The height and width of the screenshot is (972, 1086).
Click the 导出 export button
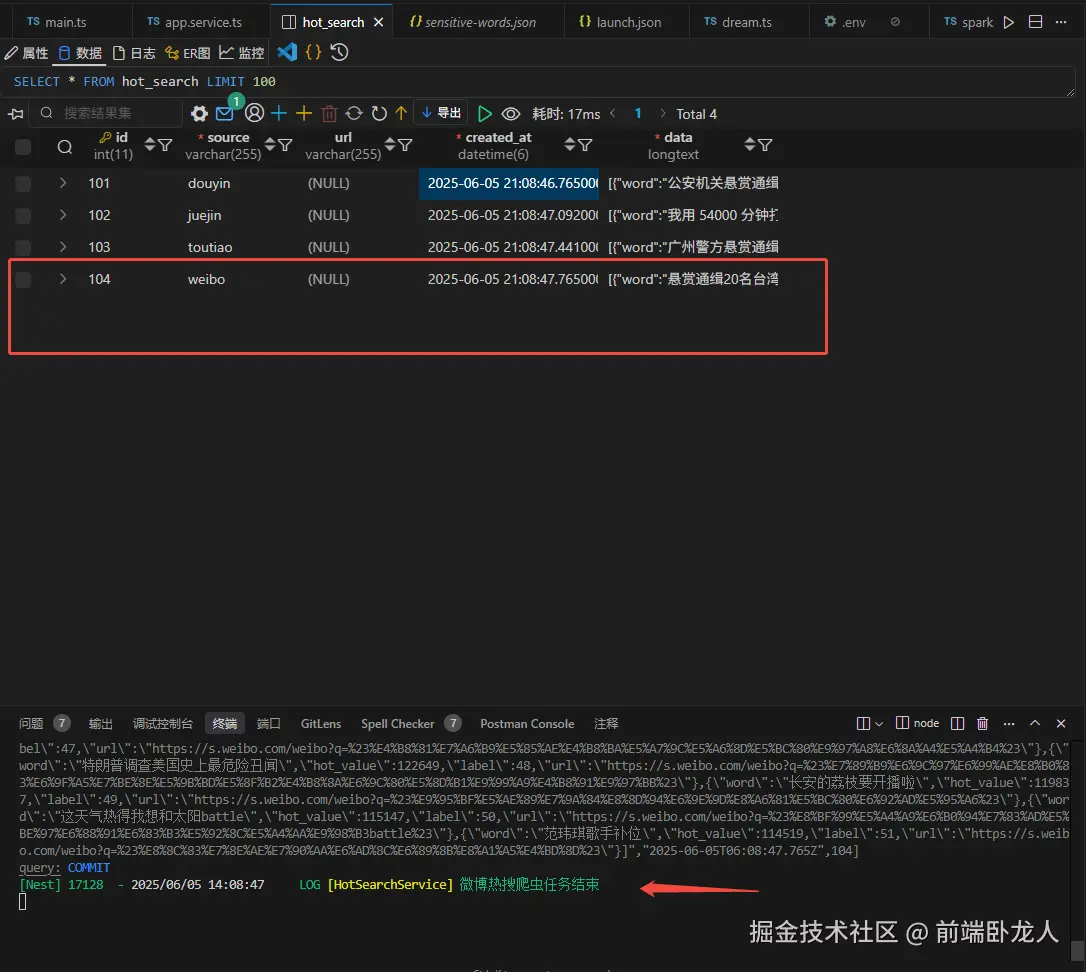[442, 113]
